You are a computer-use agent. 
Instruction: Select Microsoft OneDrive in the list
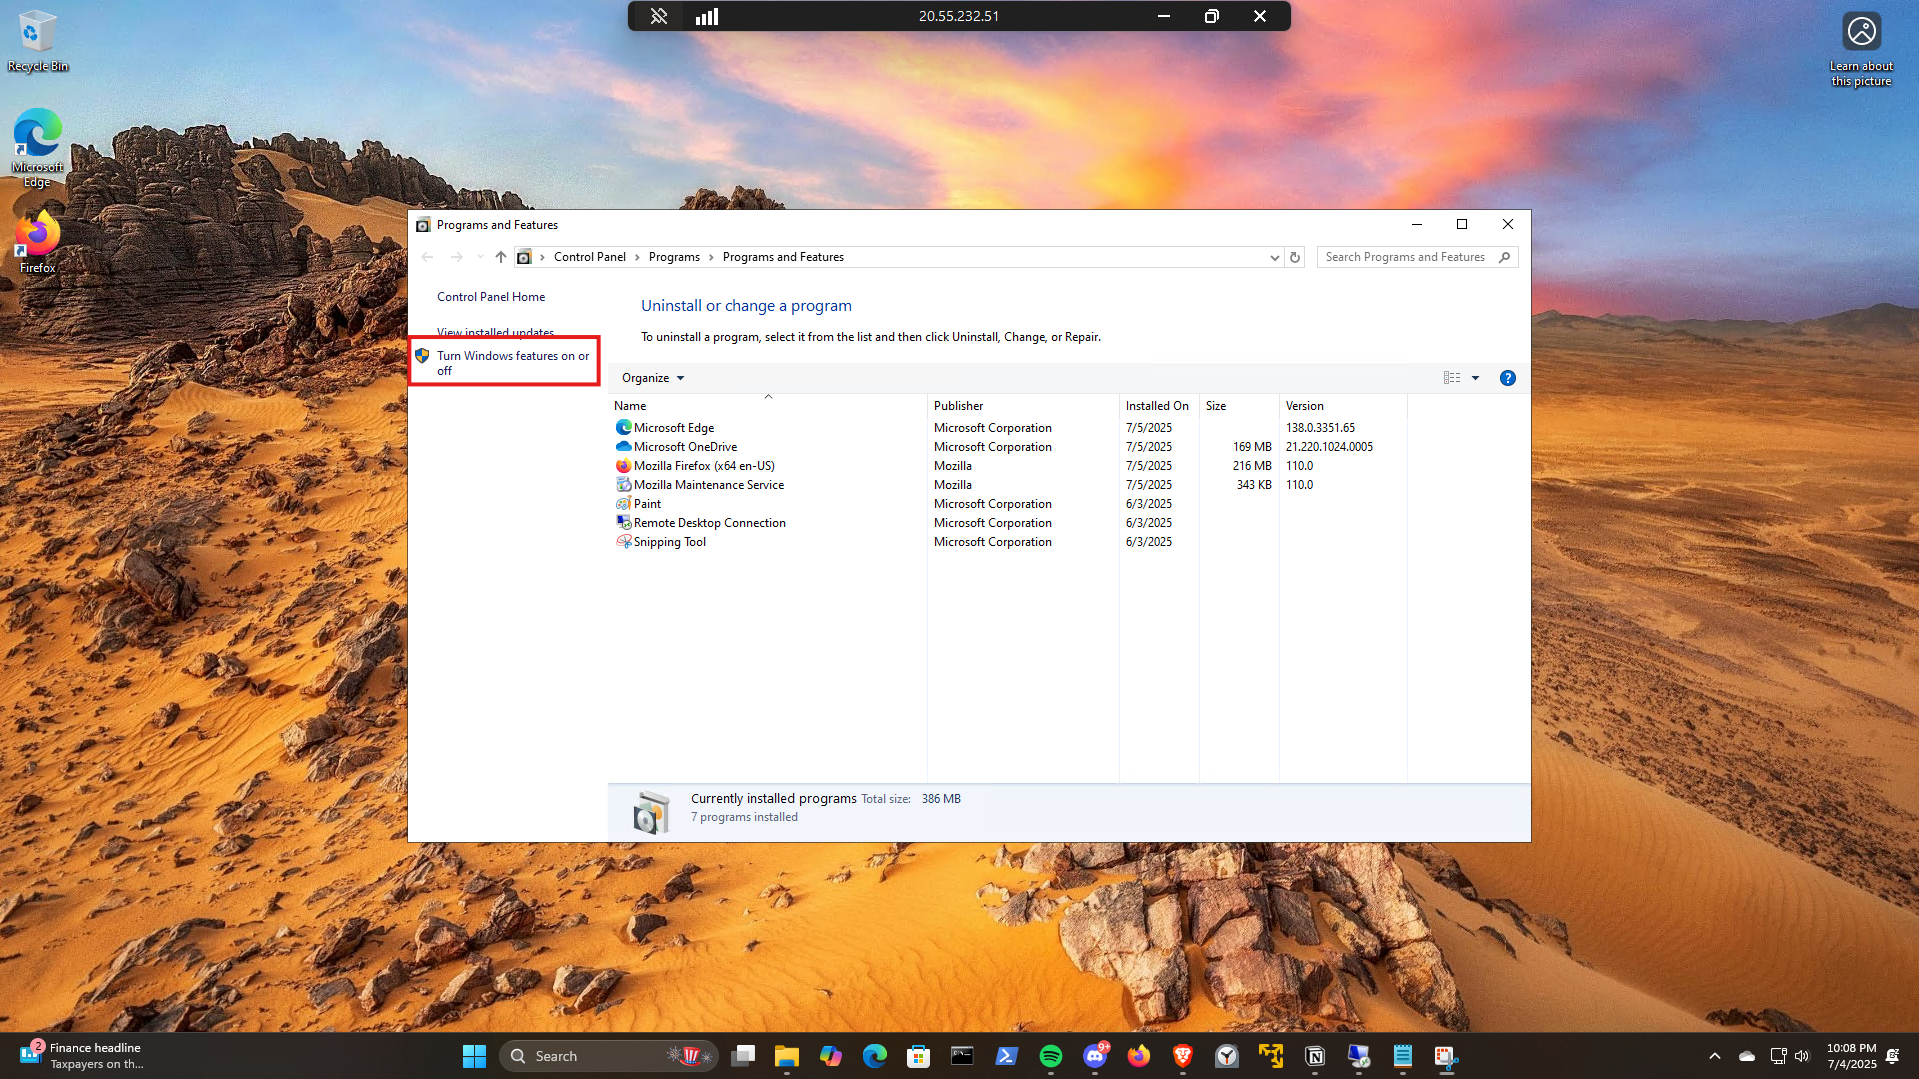tap(685, 447)
